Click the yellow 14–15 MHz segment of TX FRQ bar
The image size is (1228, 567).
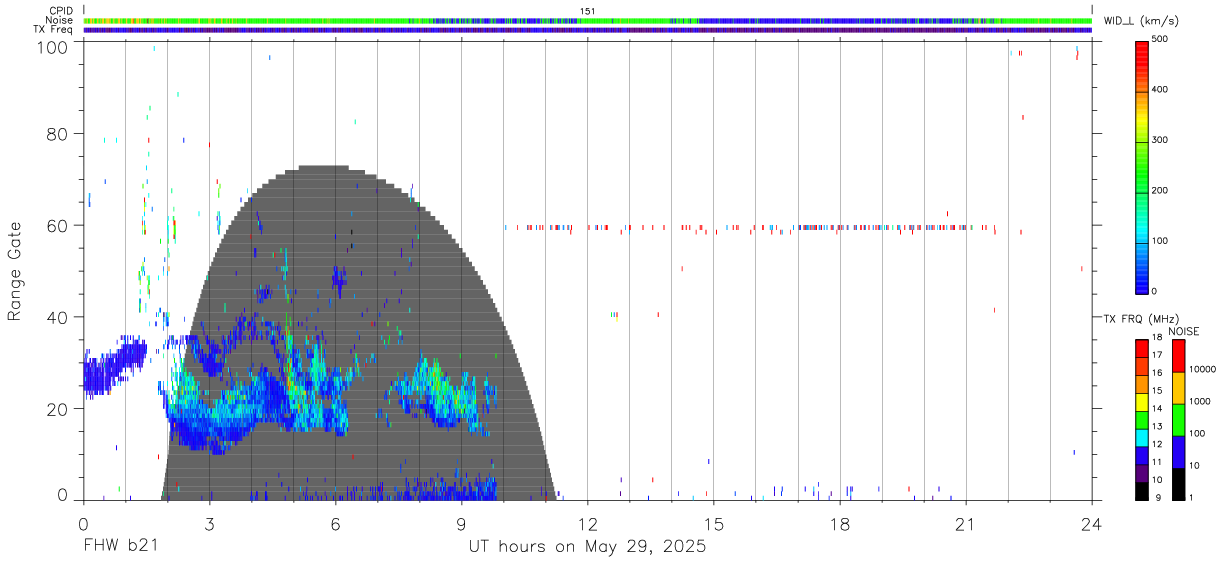click(1142, 401)
